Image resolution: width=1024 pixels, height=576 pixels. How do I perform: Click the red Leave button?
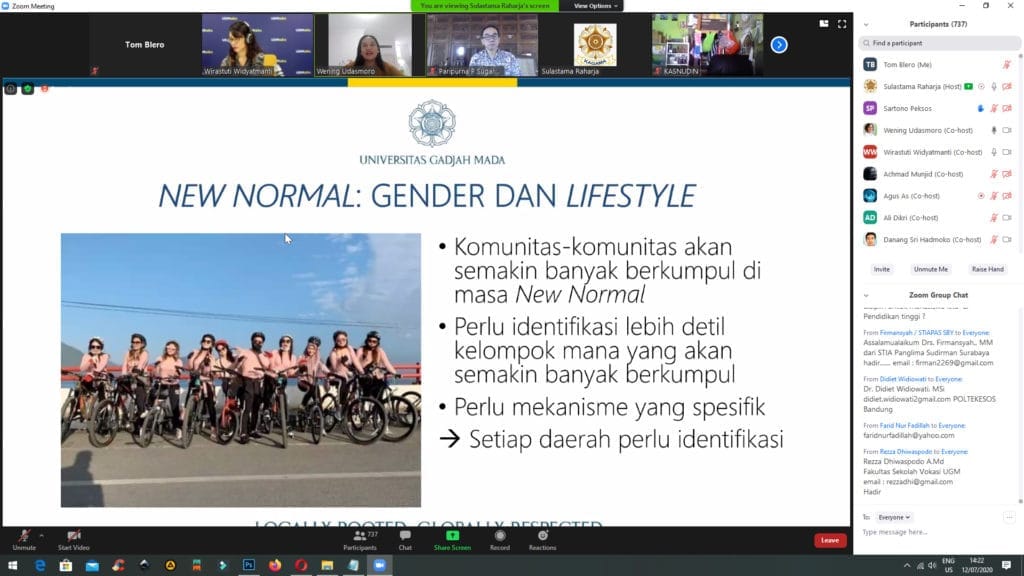point(830,540)
